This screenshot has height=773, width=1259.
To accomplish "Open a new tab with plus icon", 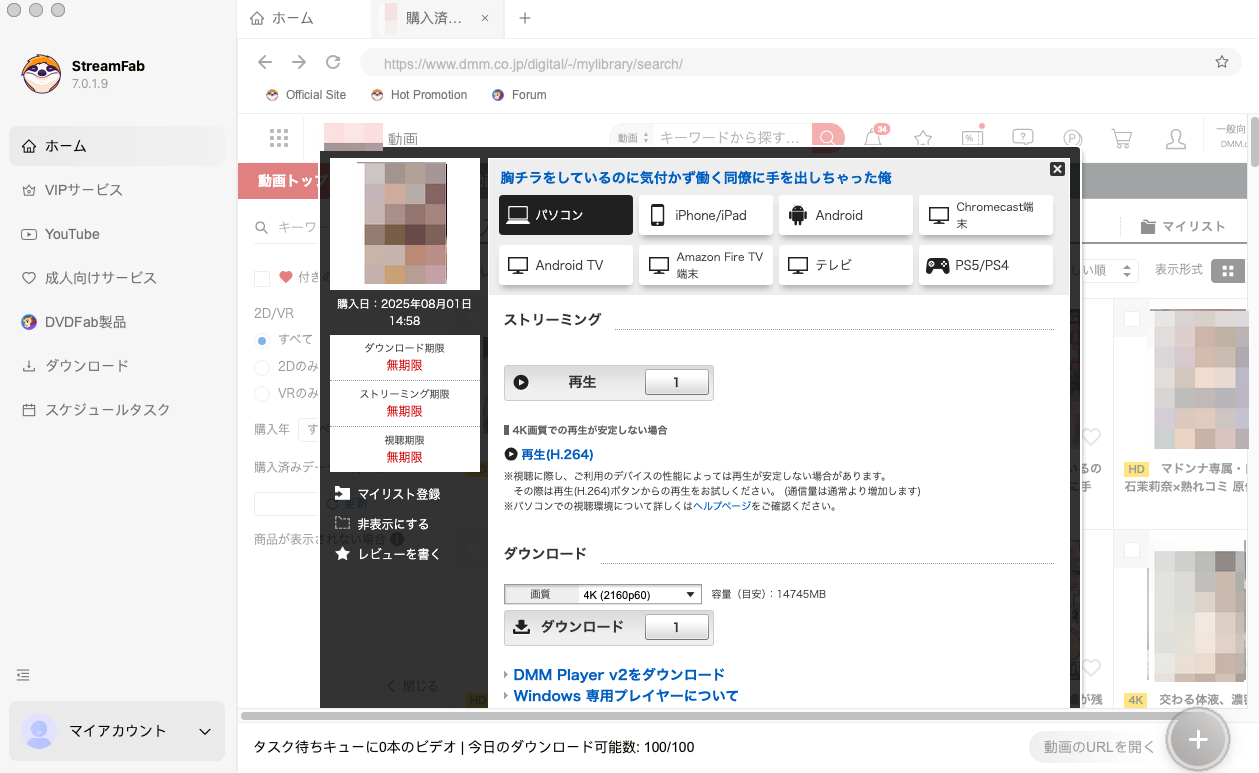I will [x=525, y=18].
